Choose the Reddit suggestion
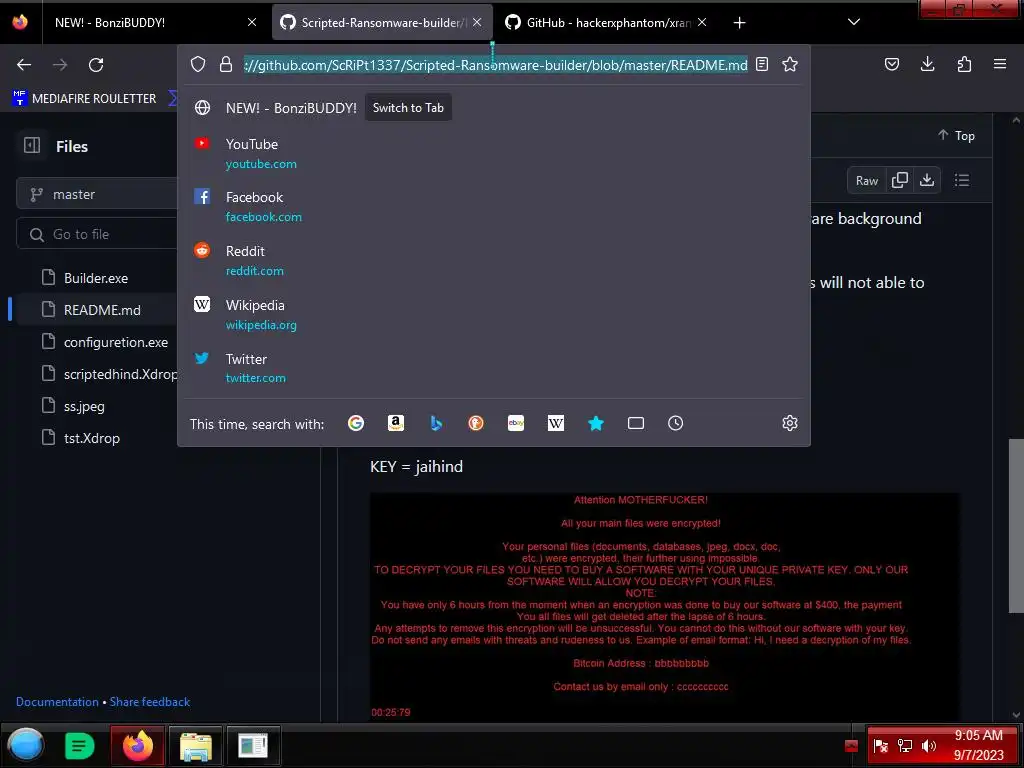 (493, 261)
